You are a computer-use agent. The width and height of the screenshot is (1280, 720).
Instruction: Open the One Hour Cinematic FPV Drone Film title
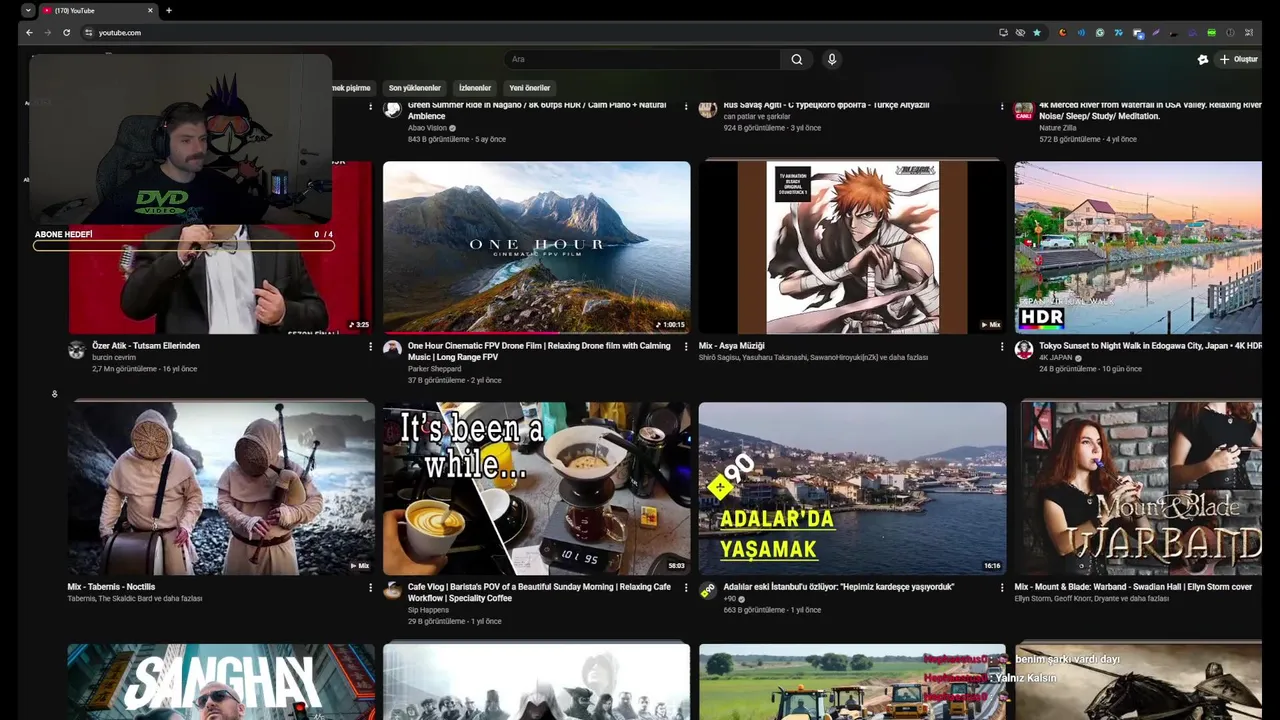[539, 351]
